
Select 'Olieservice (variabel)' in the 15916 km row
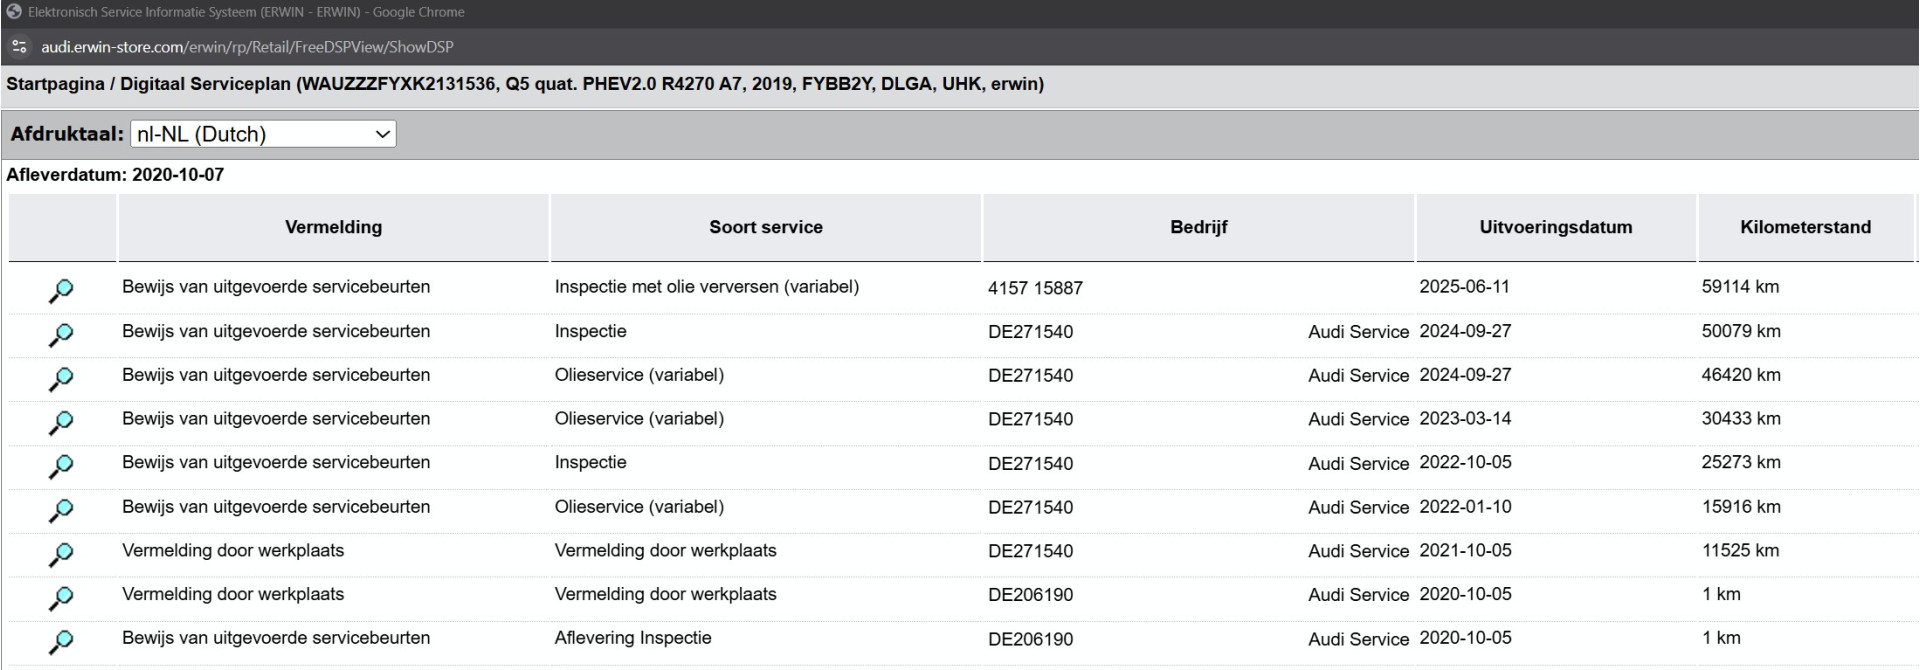coord(639,507)
